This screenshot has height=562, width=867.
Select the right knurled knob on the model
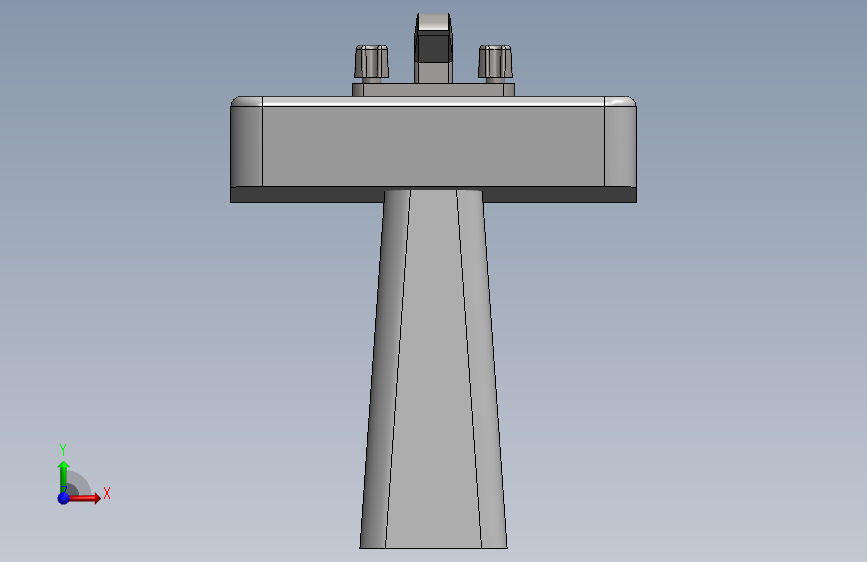pyautogui.click(x=495, y=62)
